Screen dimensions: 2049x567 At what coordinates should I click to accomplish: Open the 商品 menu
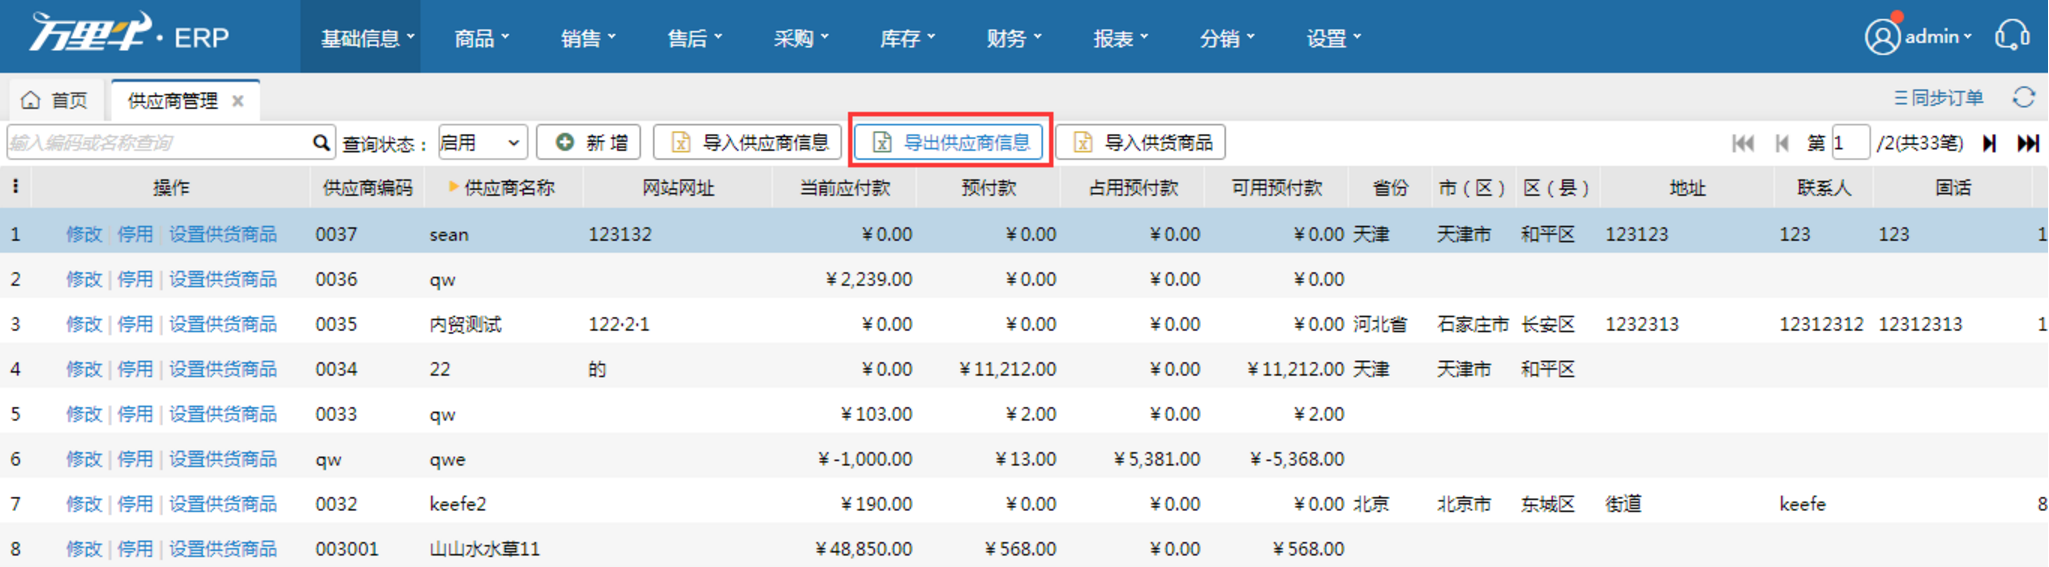[x=481, y=38]
